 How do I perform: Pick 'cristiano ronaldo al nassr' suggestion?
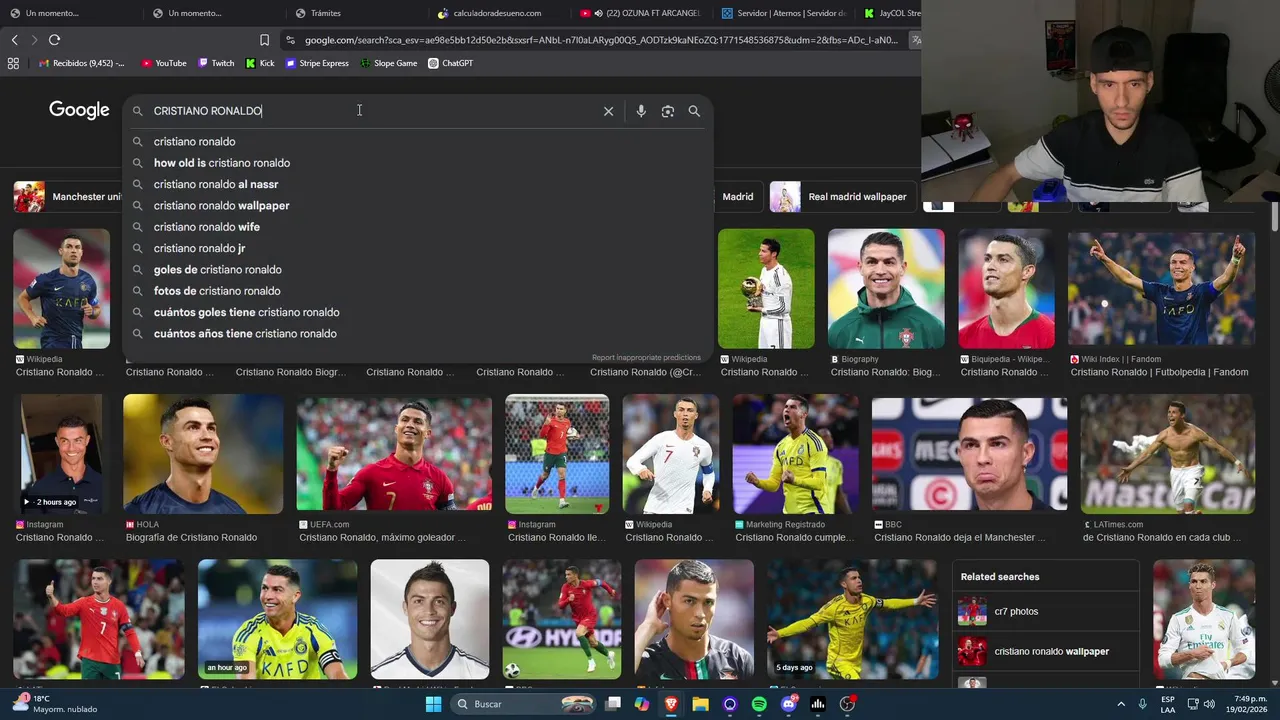417,184
